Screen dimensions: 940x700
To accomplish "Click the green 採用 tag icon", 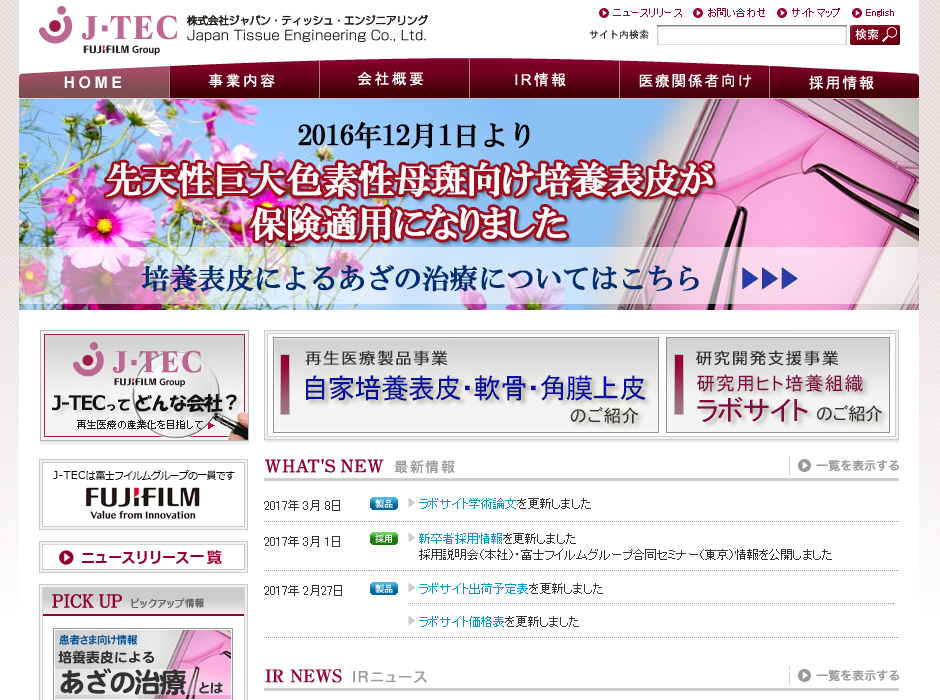I will (384, 539).
